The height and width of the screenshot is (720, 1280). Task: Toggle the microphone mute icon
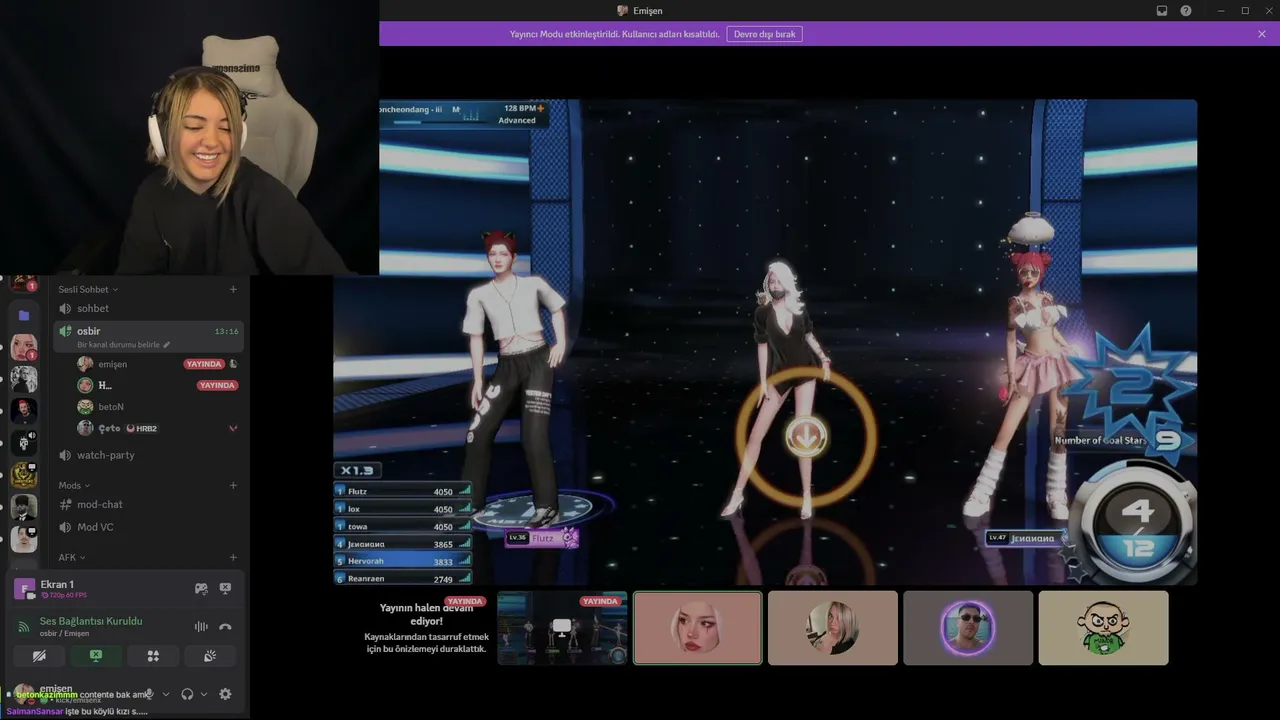tap(150, 694)
